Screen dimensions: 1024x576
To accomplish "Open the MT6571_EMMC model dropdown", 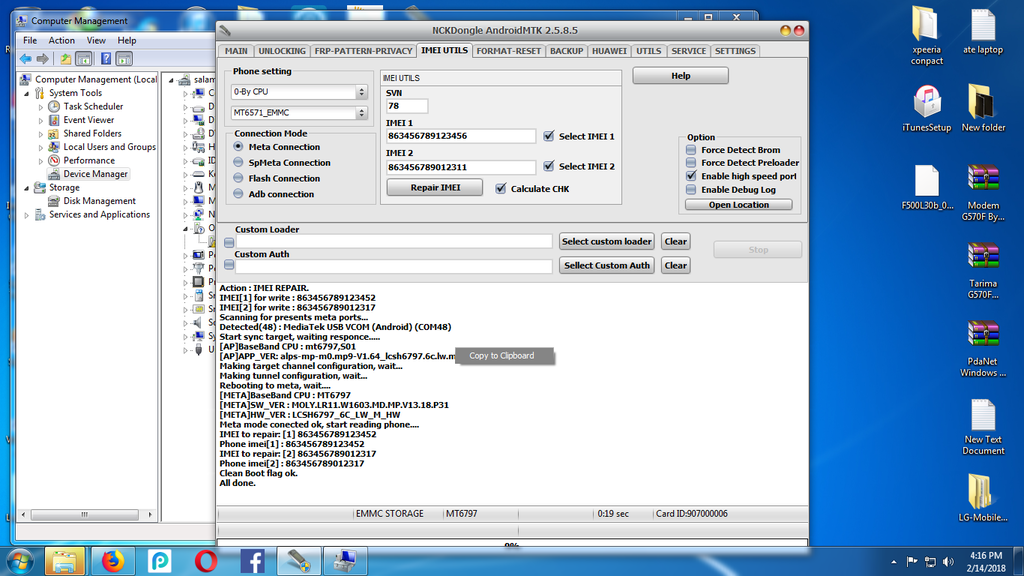I will point(299,113).
